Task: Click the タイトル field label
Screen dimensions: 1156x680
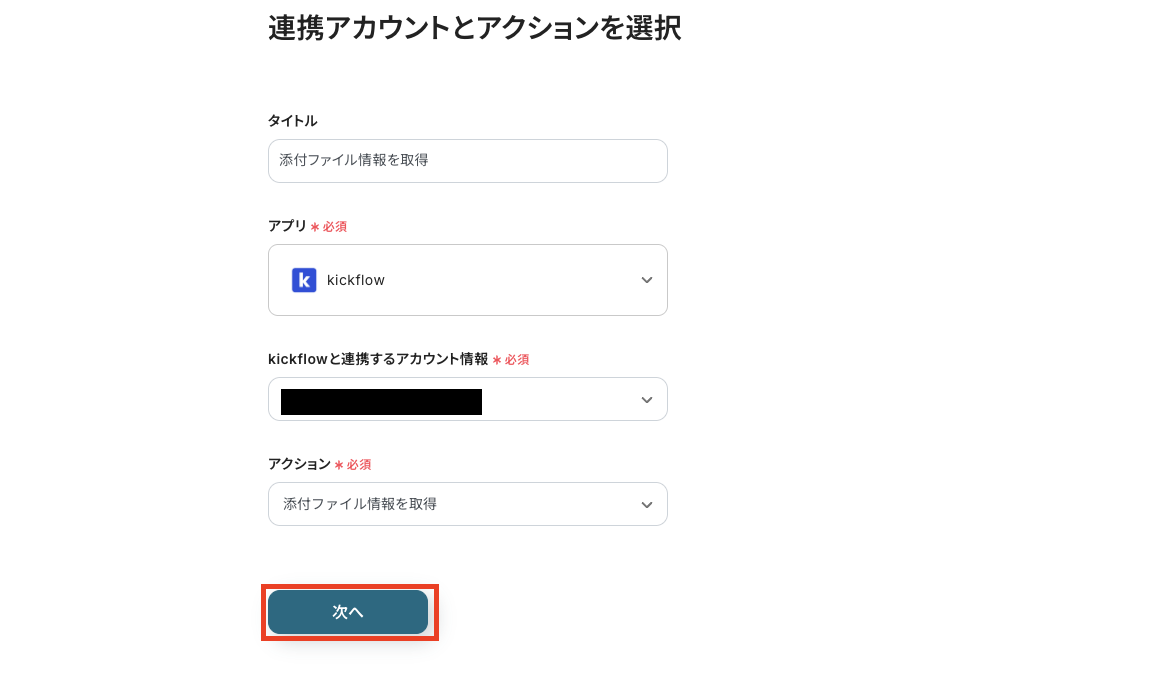Action: tap(292, 121)
